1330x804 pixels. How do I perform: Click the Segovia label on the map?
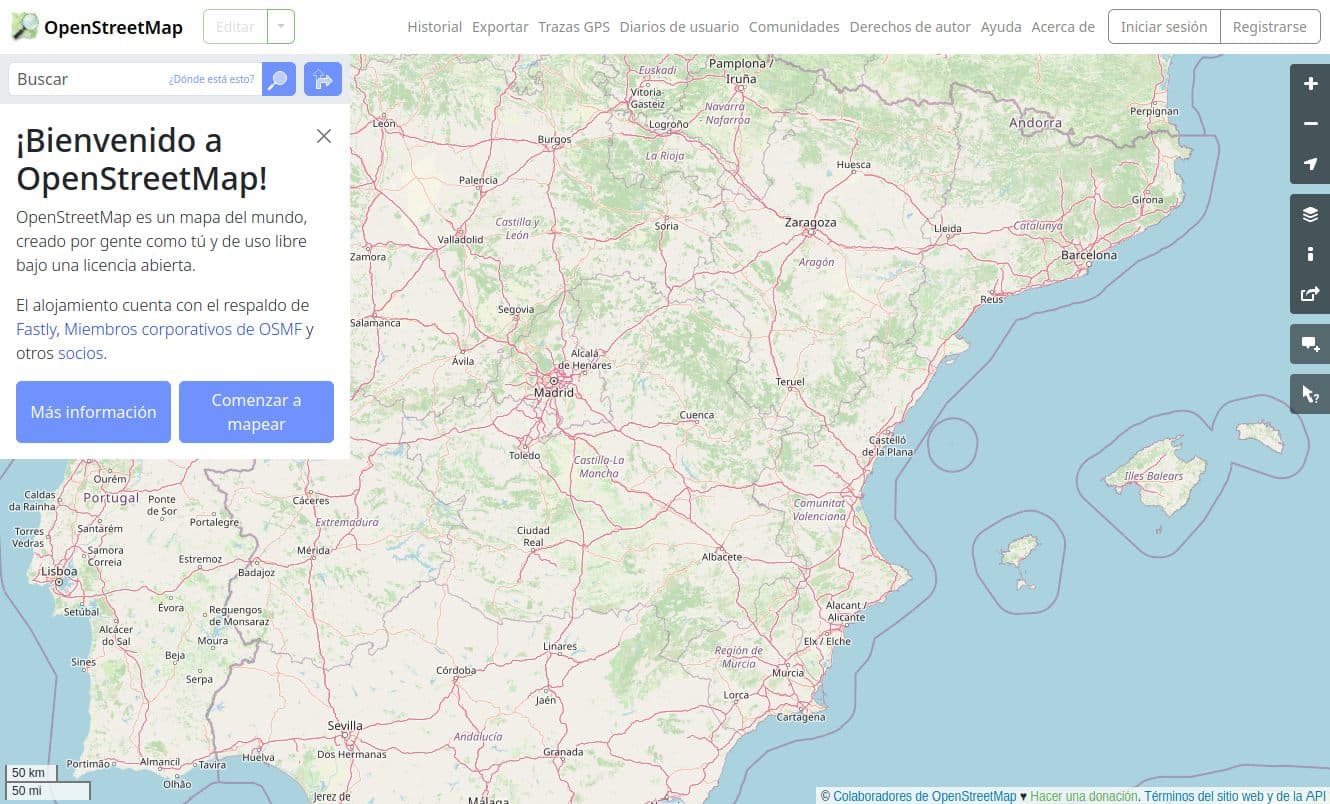pyautogui.click(x=516, y=310)
